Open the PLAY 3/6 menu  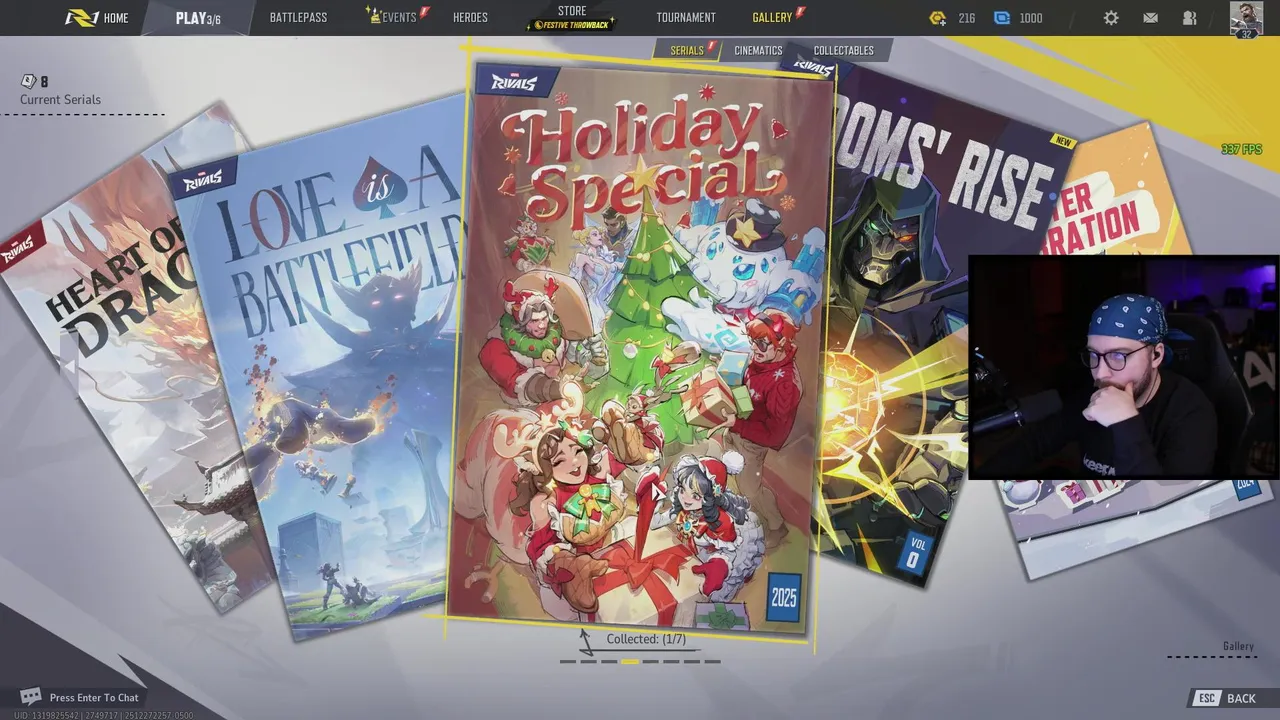198,18
